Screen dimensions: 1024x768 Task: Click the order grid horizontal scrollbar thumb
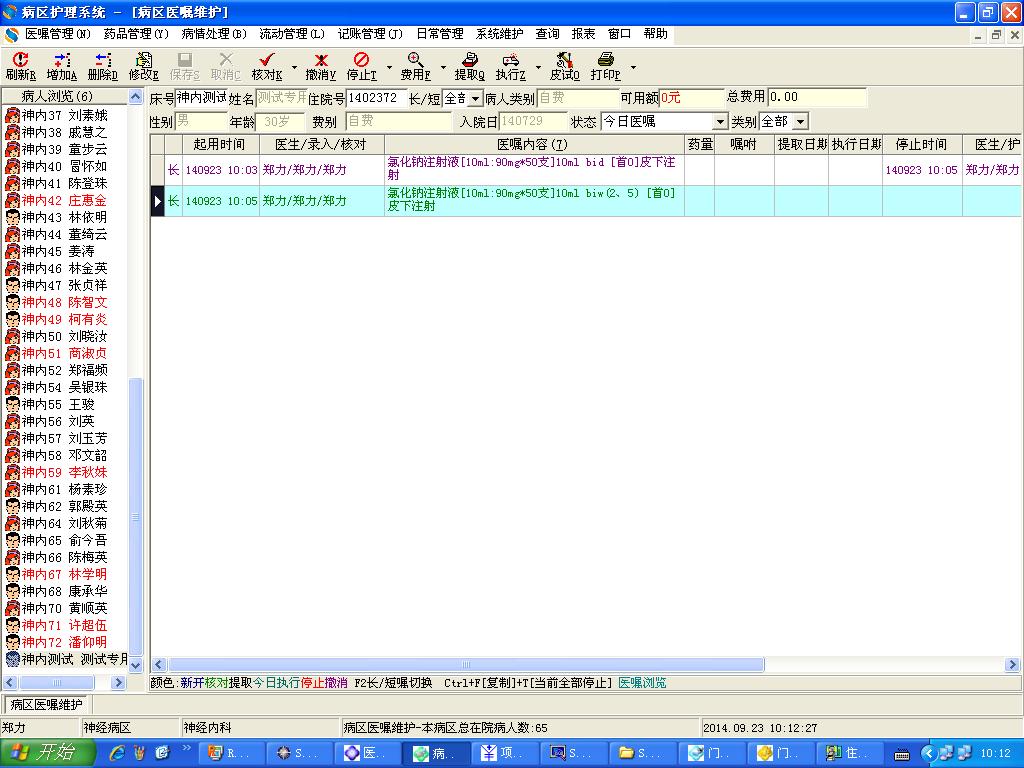tap(466, 665)
